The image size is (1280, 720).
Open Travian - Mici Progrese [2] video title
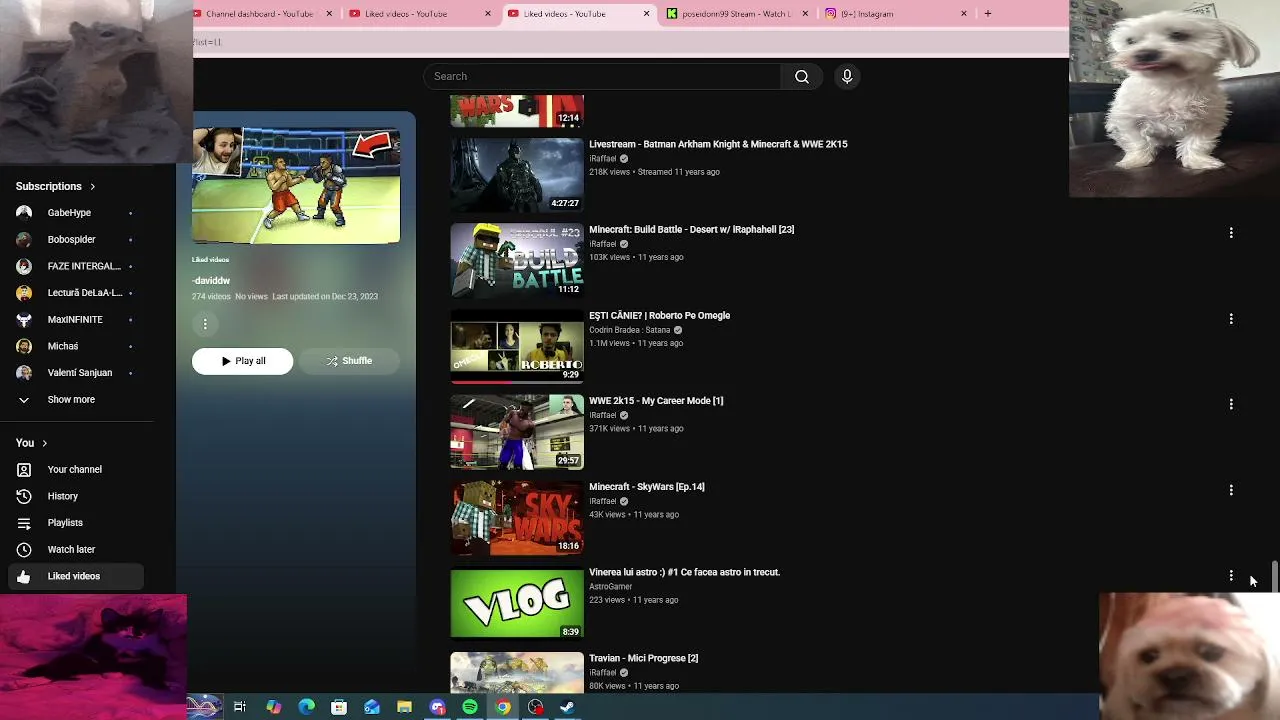click(643, 658)
